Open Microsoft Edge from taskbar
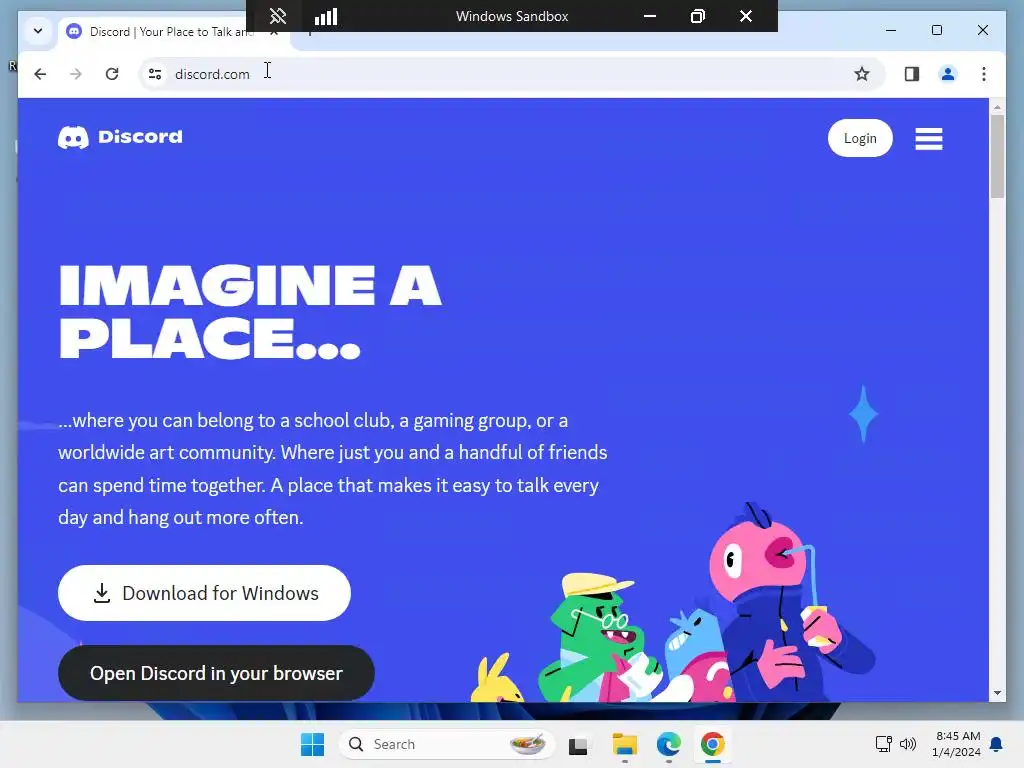 click(669, 744)
